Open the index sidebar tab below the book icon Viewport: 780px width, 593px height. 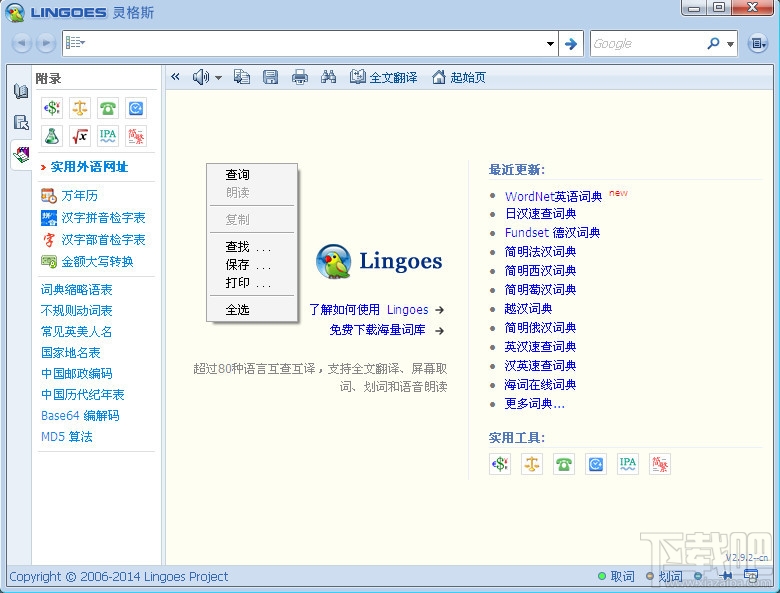[21, 122]
